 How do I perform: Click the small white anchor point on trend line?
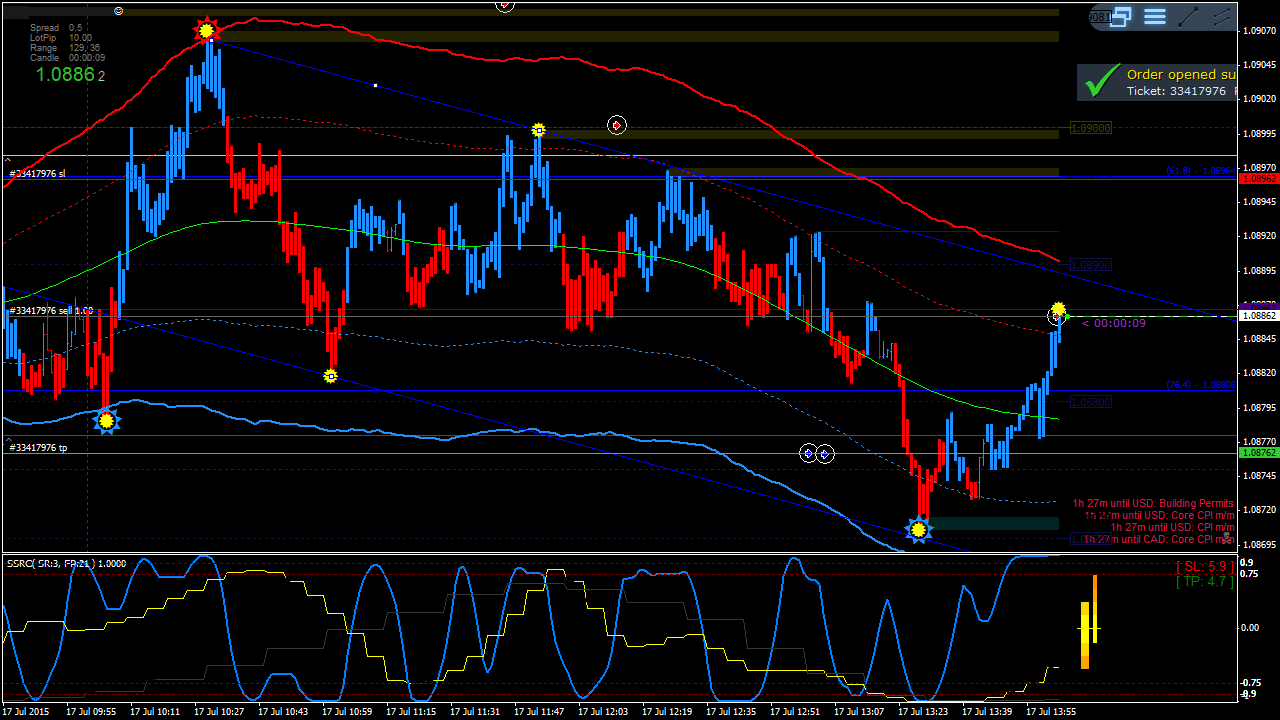click(375, 86)
